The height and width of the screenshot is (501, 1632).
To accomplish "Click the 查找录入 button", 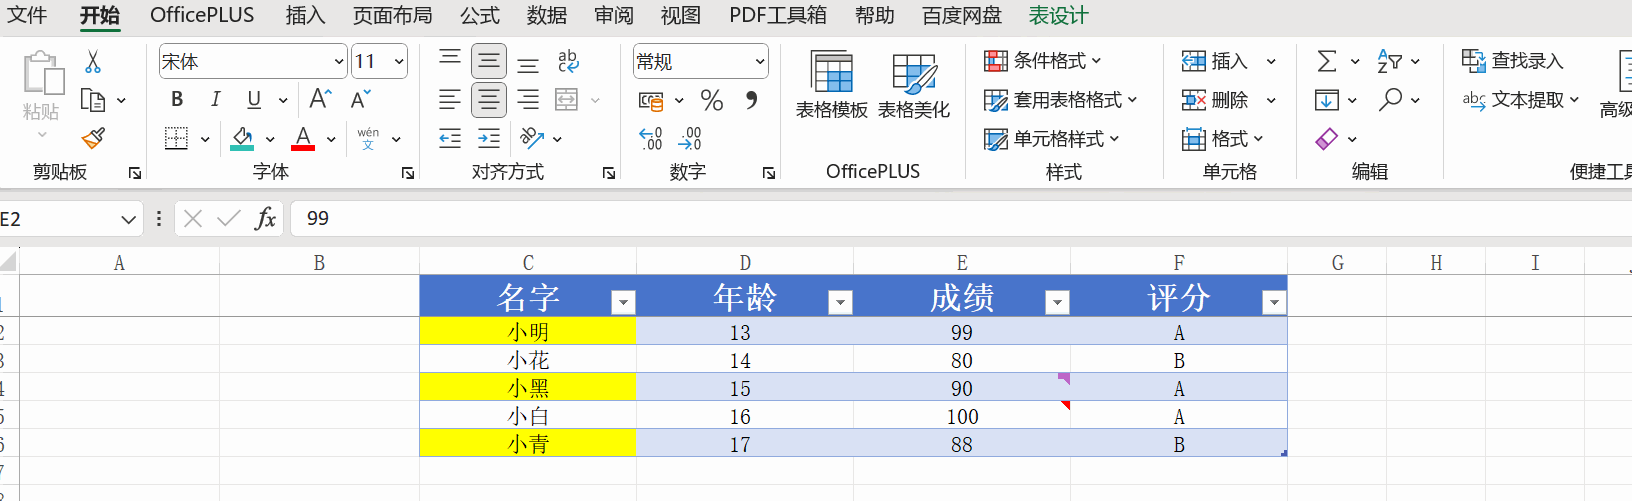I will (x=1513, y=61).
